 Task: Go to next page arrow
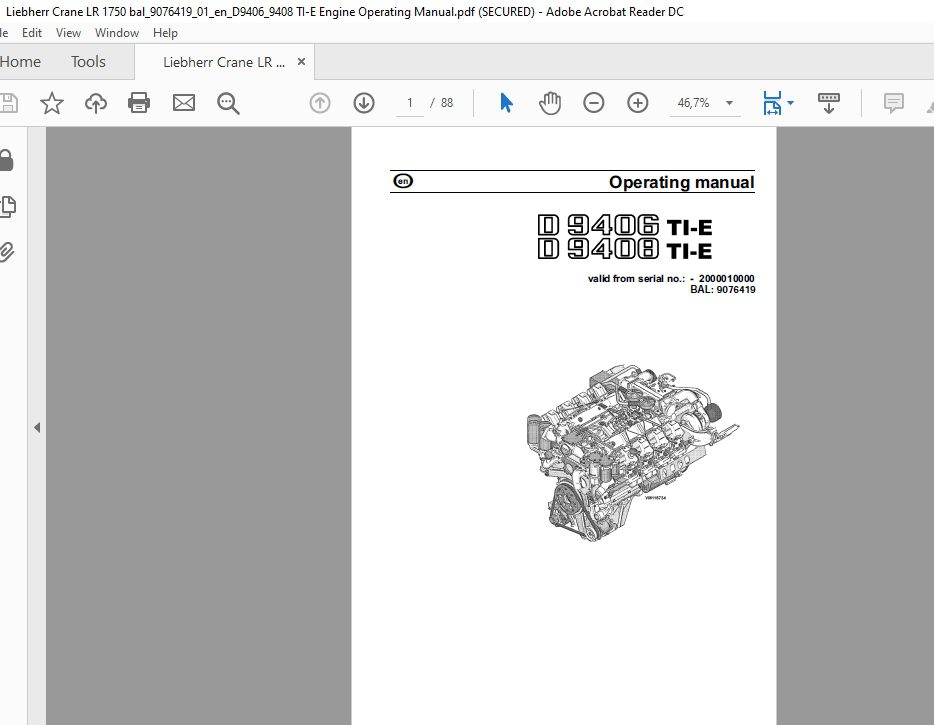(x=364, y=103)
